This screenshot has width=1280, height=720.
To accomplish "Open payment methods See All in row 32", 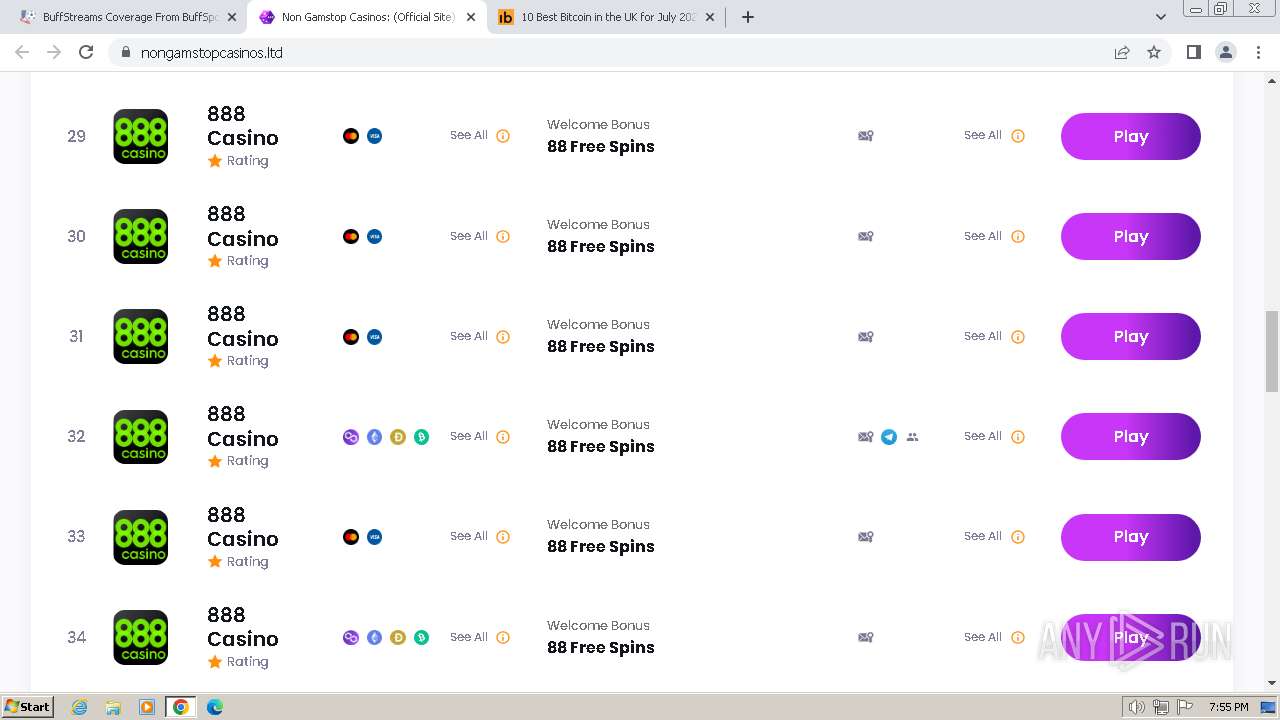I will coord(469,436).
